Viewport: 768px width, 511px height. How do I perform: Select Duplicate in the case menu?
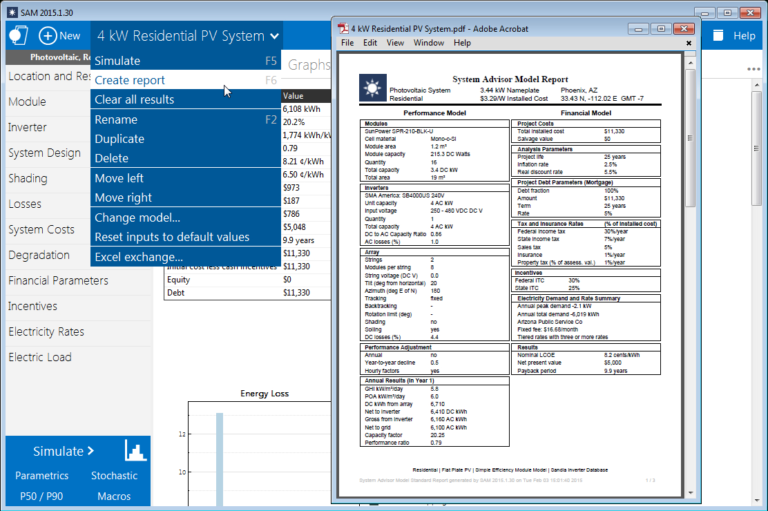coord(119,139)
